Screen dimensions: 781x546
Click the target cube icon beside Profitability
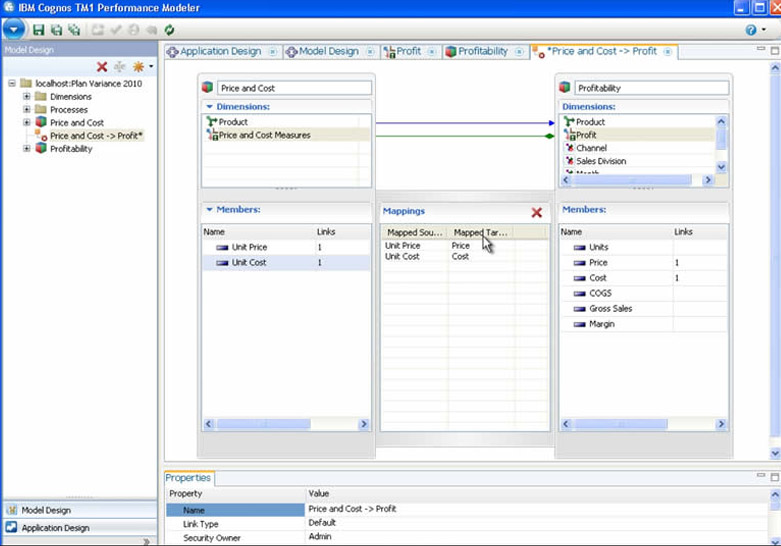click(x=564, y=88)
